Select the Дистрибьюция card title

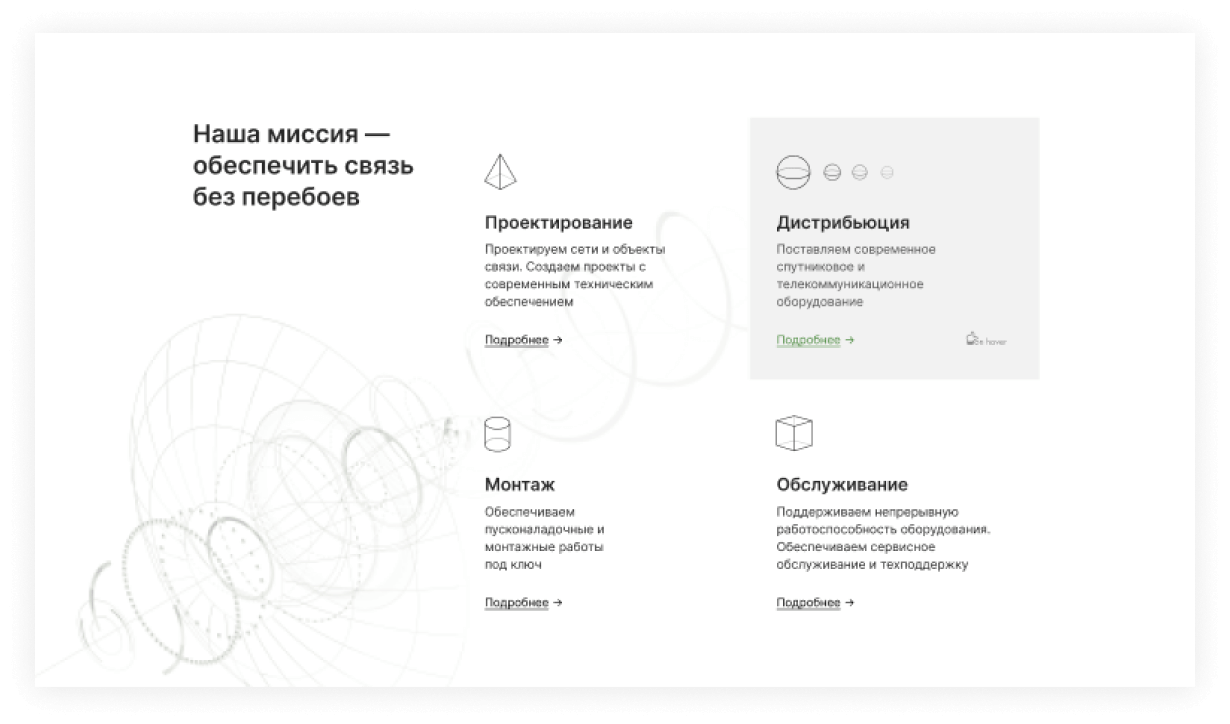click(x=842, y=222)
